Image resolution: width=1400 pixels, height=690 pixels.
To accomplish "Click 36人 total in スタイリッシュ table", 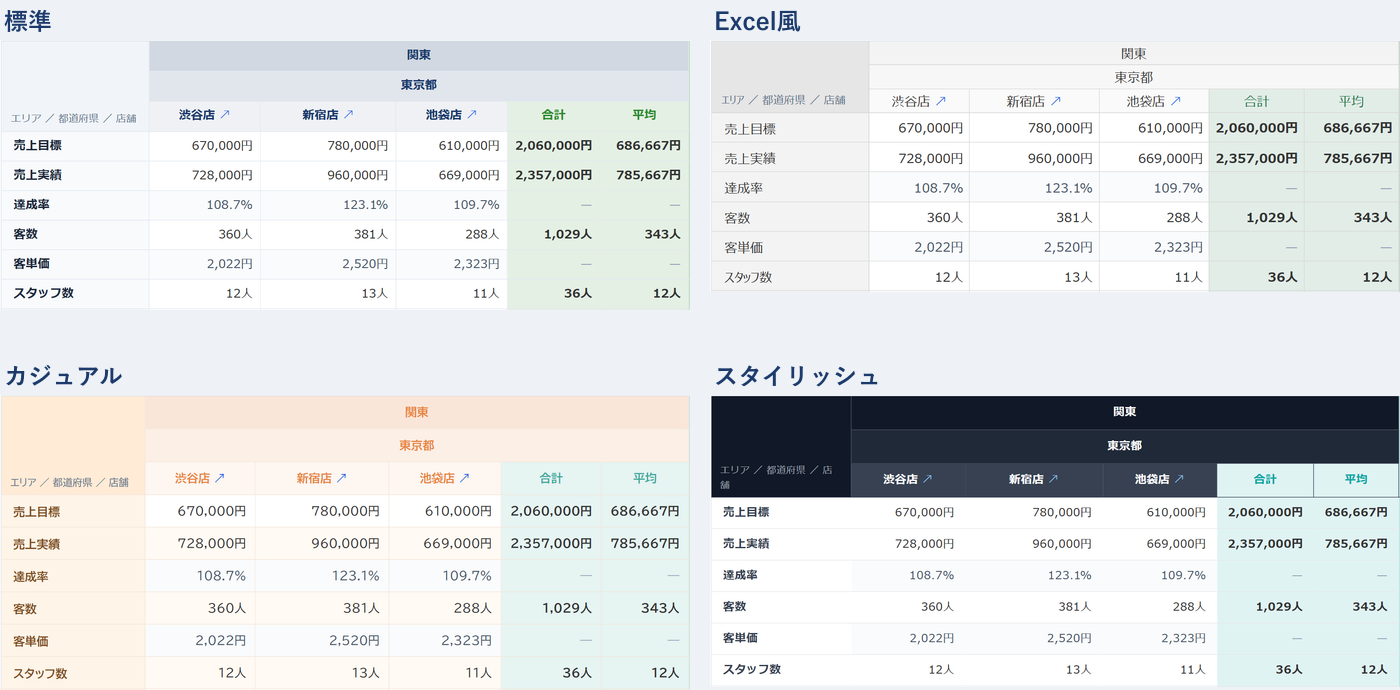I will tap(1265, 669).
